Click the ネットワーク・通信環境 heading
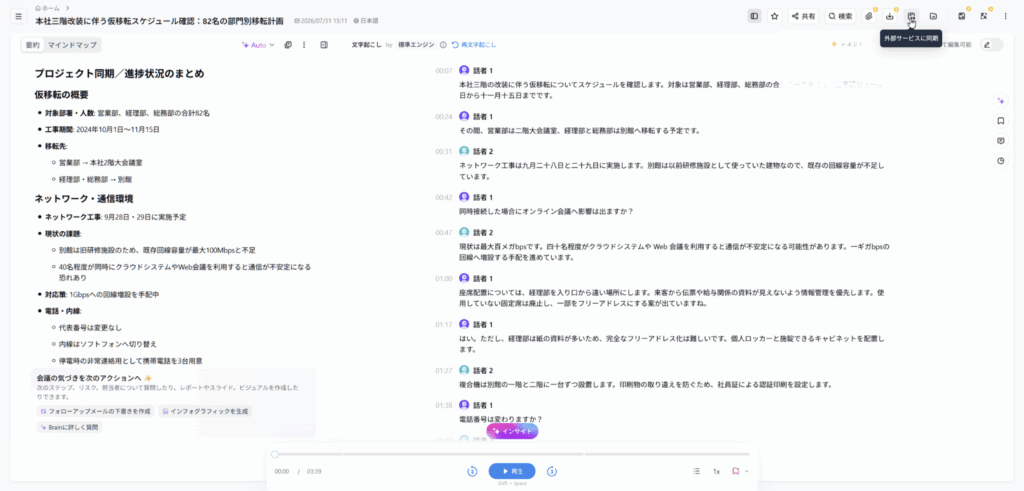The height and width of the screenshot is (491, 1024). tap(84, 198)
